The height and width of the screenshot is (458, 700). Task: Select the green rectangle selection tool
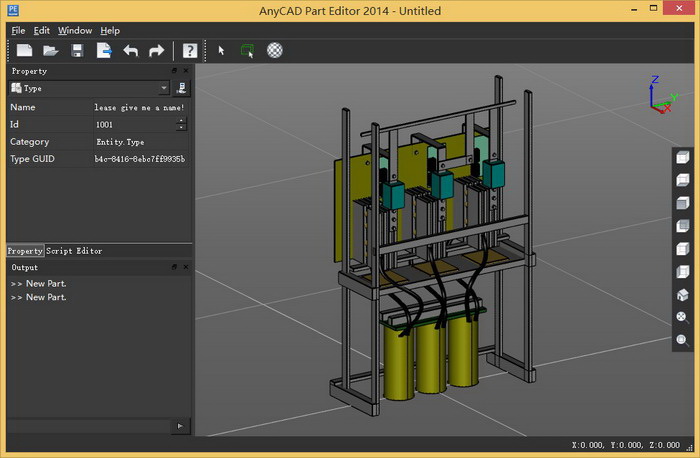click(248, 50)
